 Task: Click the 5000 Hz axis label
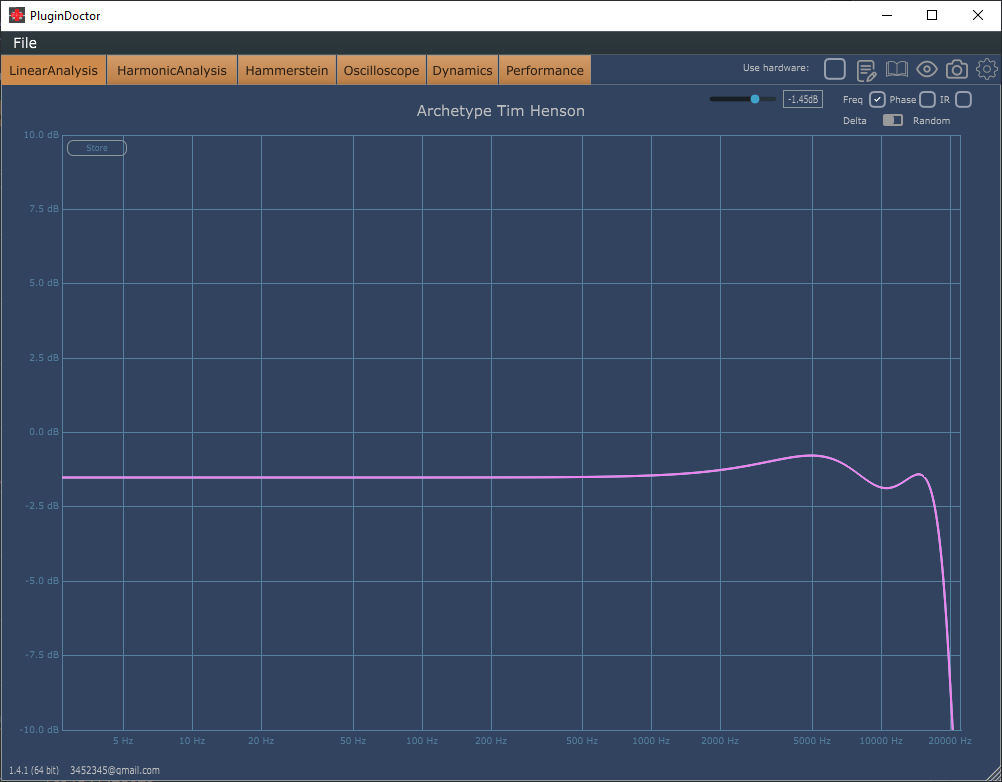coord(812,740)
